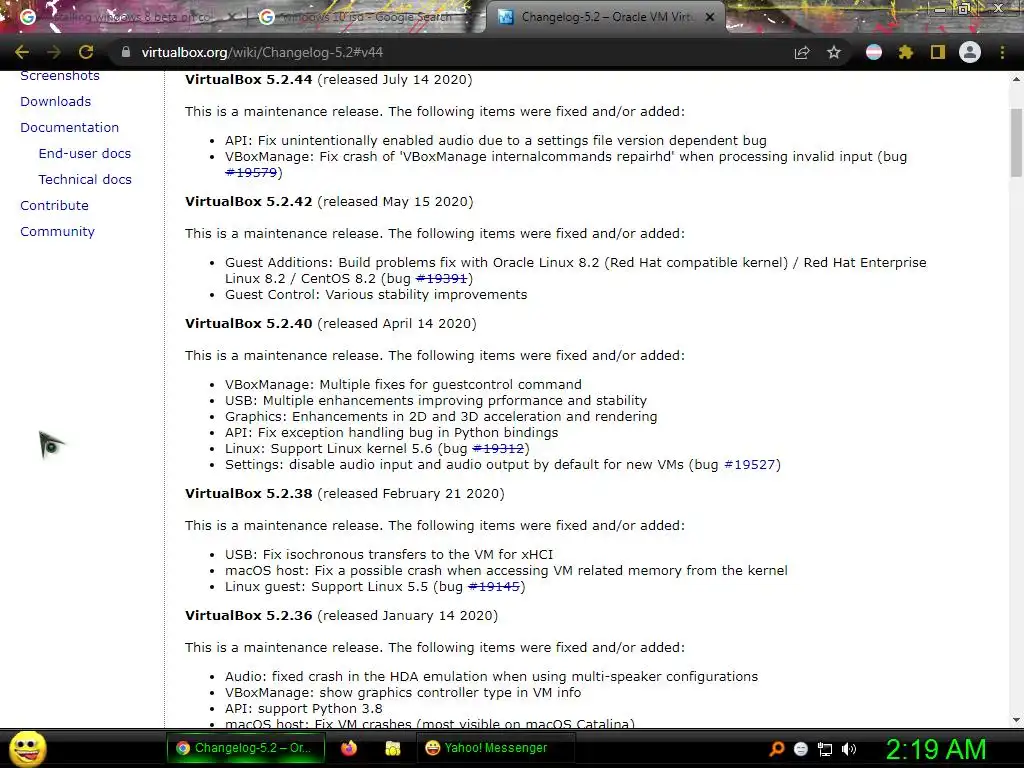Open the smiley start button on taskbar
This screenshot has height=768, width=1024.
click(28, 748)
